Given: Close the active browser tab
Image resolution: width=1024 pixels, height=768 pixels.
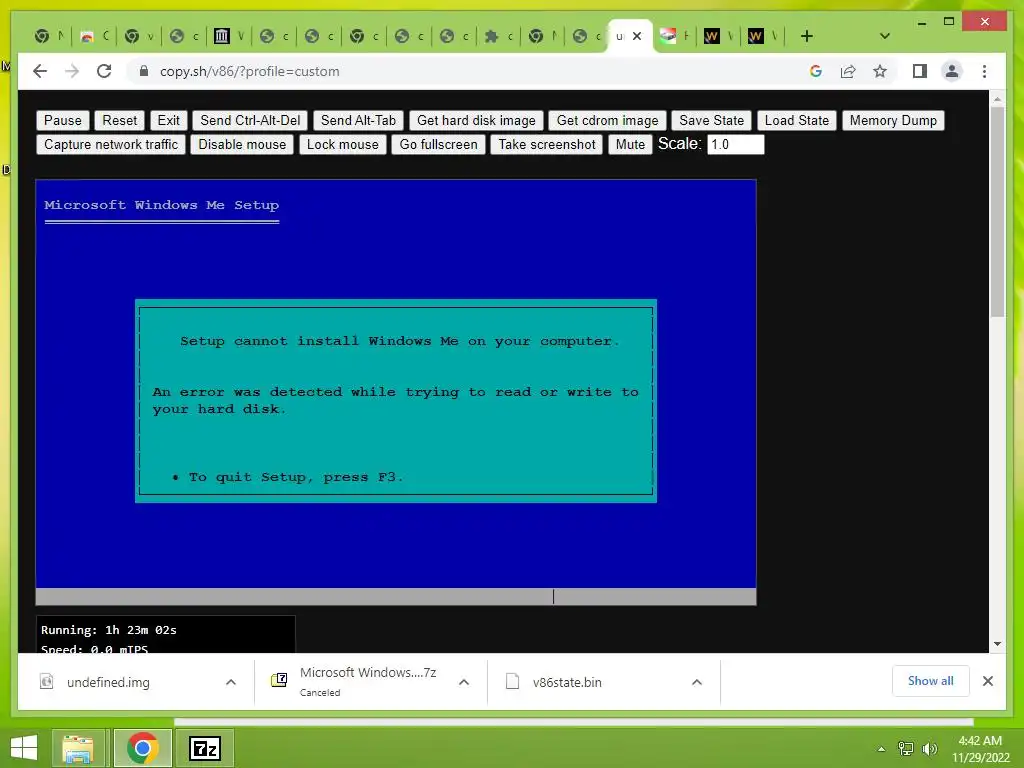Looking at the screenshot, I should [x=637, y=36].
